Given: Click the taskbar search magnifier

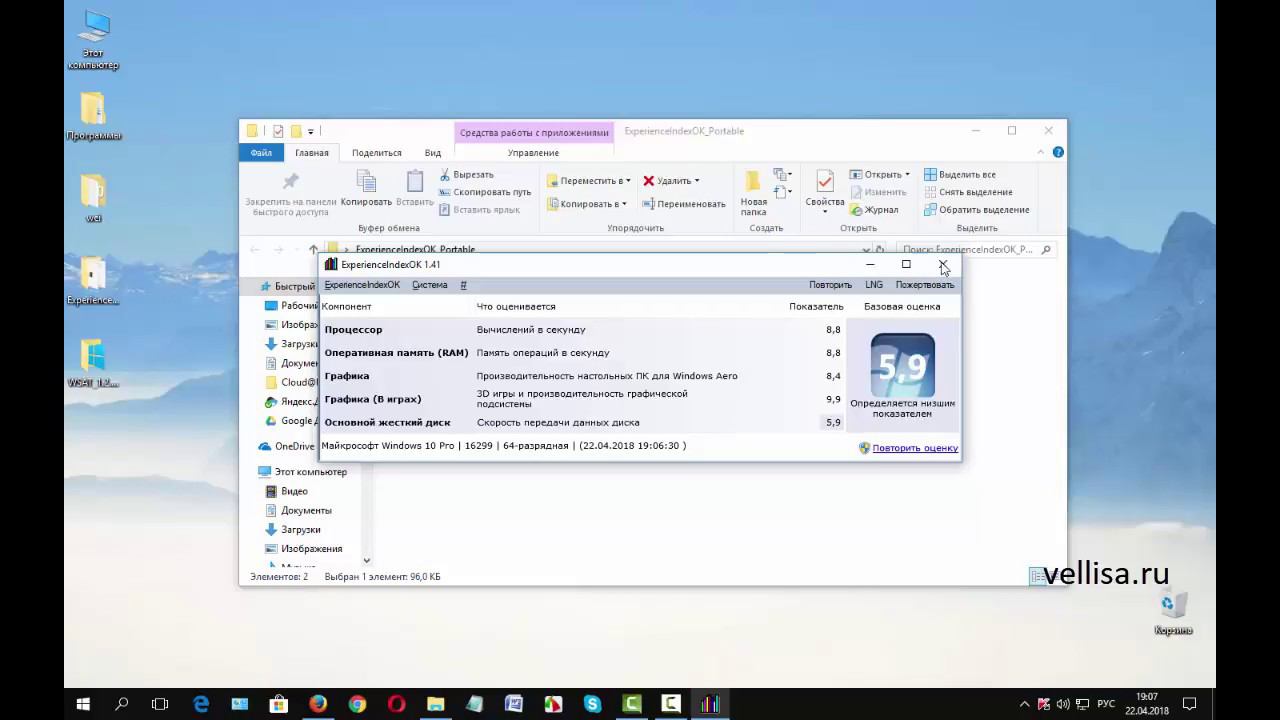Looking at the screenshot, I should tap(122, 704).
